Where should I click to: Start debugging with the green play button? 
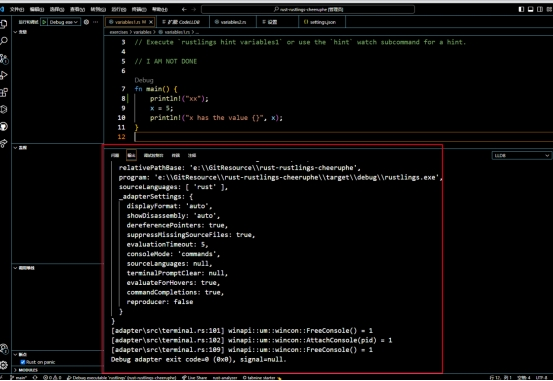point(44,22)
